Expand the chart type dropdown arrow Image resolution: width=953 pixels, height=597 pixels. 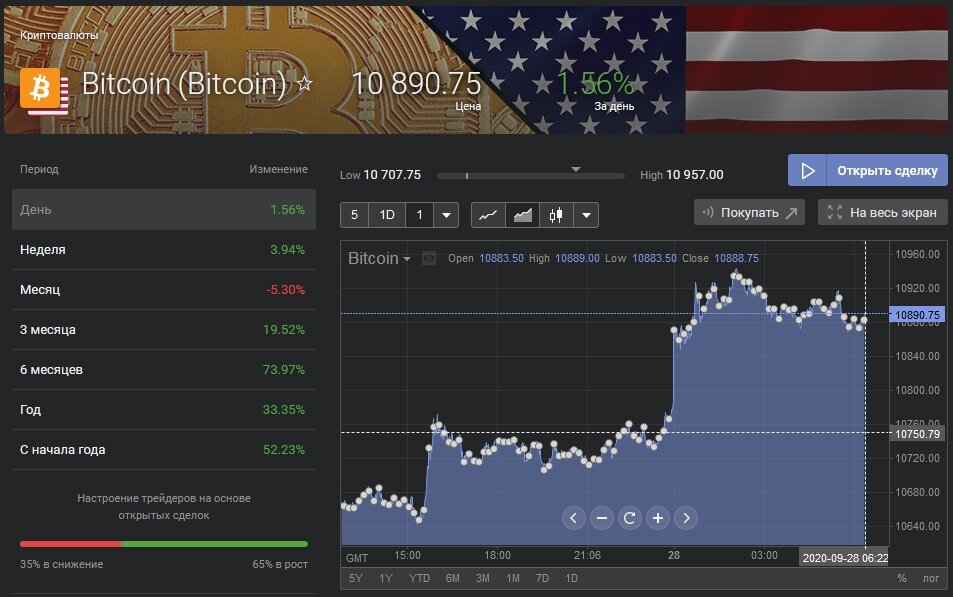586,214
